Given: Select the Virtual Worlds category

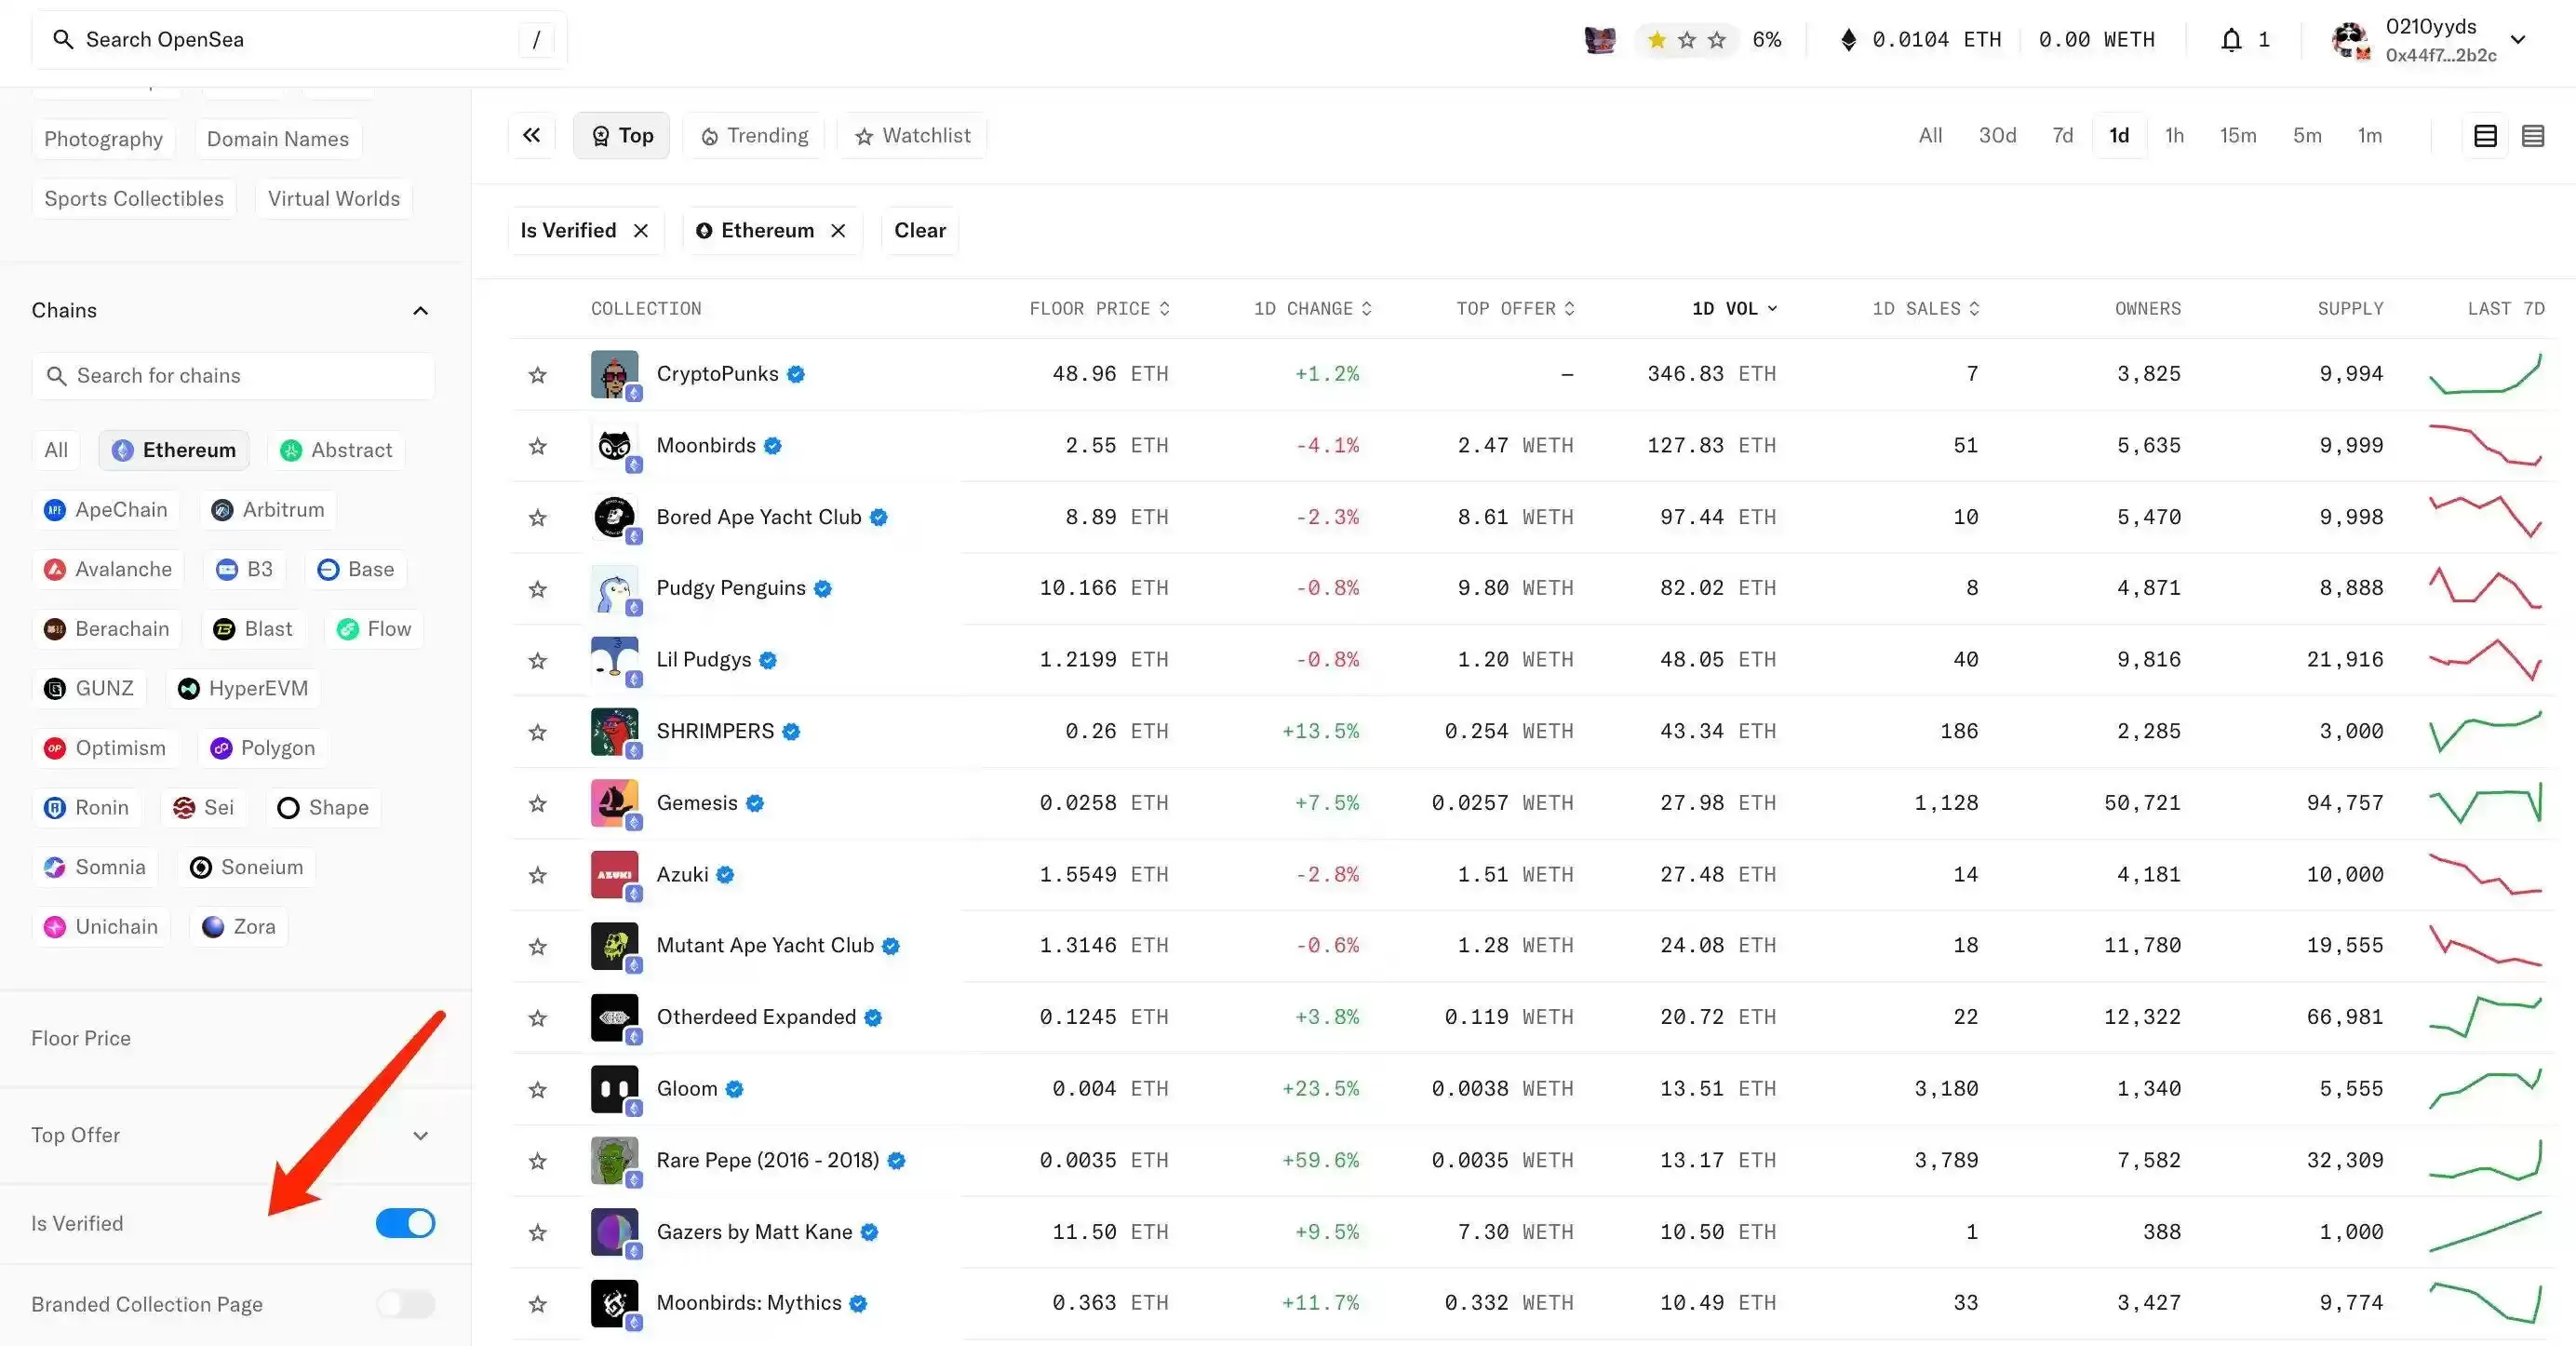Looking at the screenshot, I should 333,199.
